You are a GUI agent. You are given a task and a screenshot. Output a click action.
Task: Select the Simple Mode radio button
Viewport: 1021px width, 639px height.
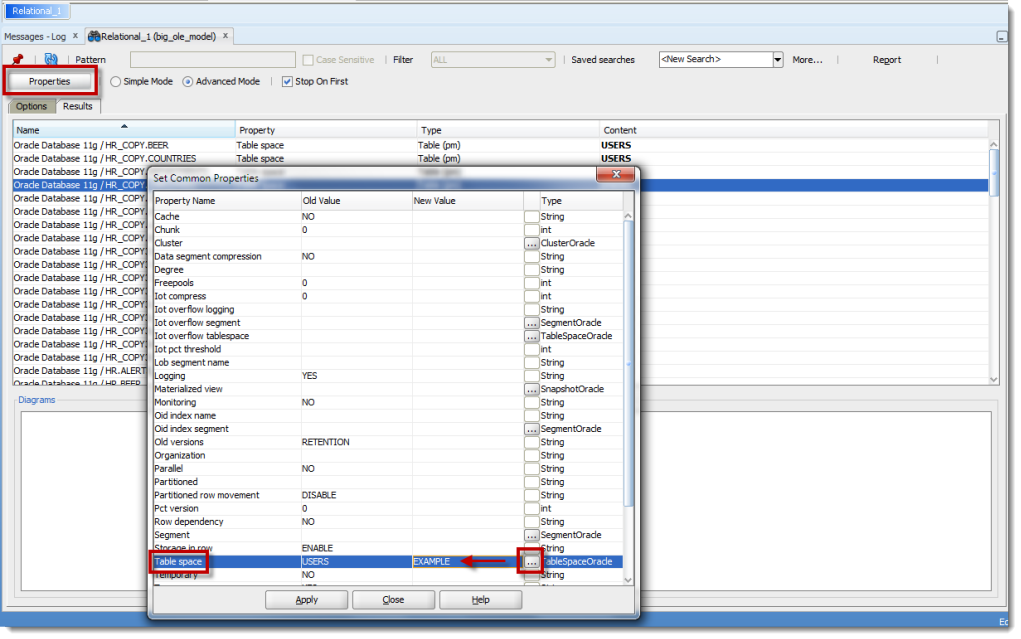pos(115,82)
